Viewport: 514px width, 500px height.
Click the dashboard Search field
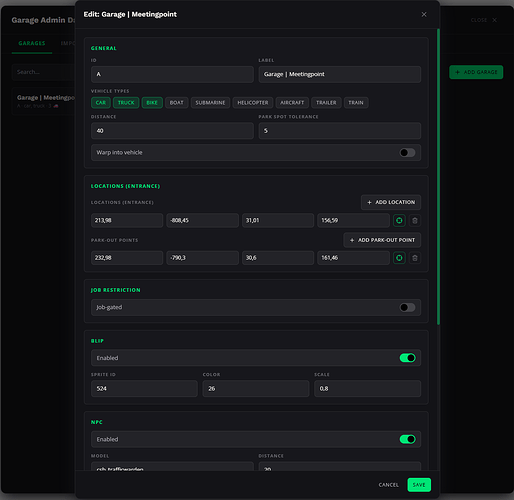click(x=43, y=72)
